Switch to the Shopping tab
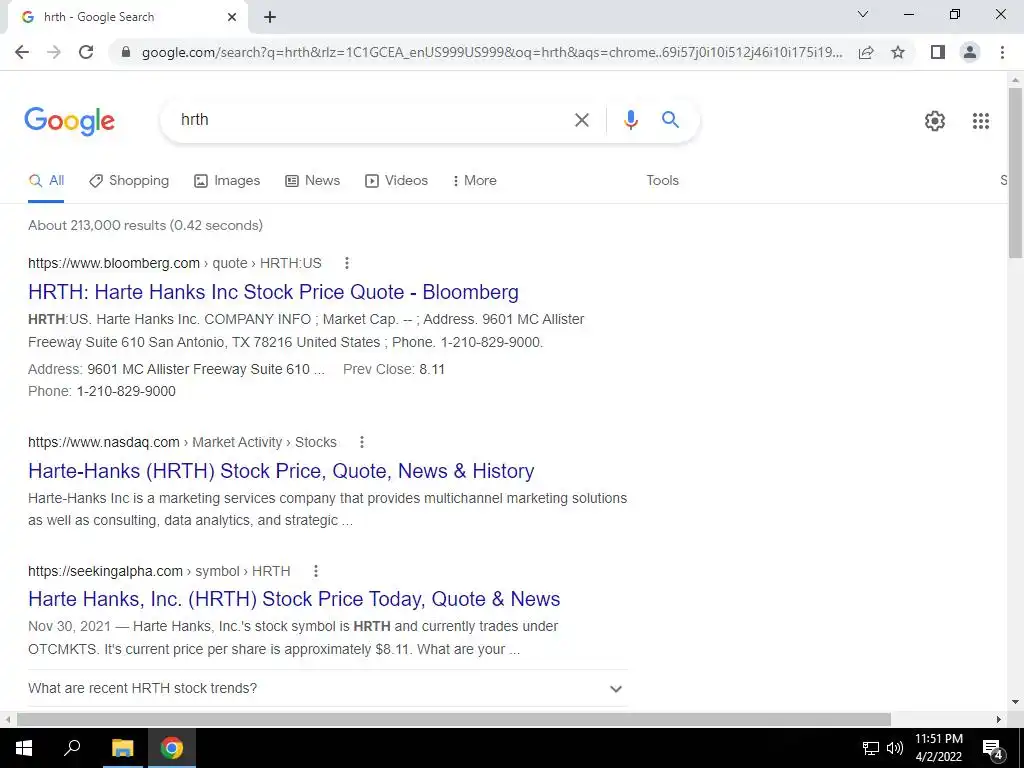The width and height of the screenshot is (1024, 768). (129, 181)
